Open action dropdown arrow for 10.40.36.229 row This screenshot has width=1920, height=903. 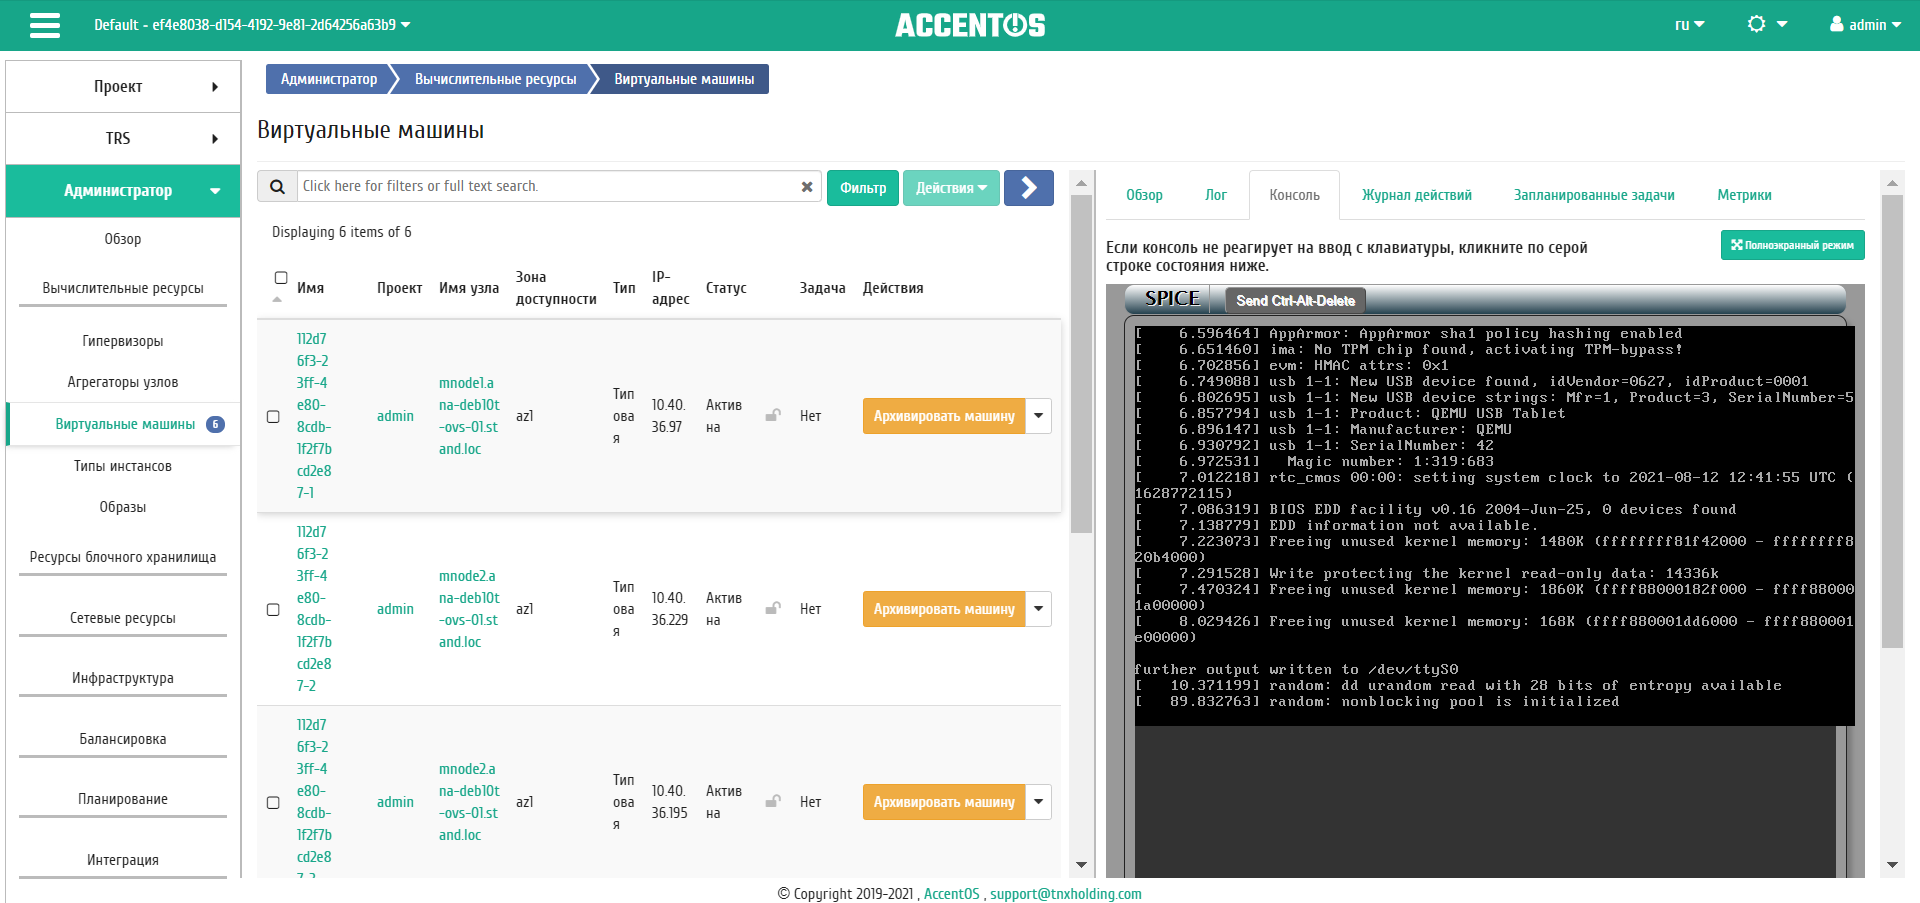click(1039, 609)
